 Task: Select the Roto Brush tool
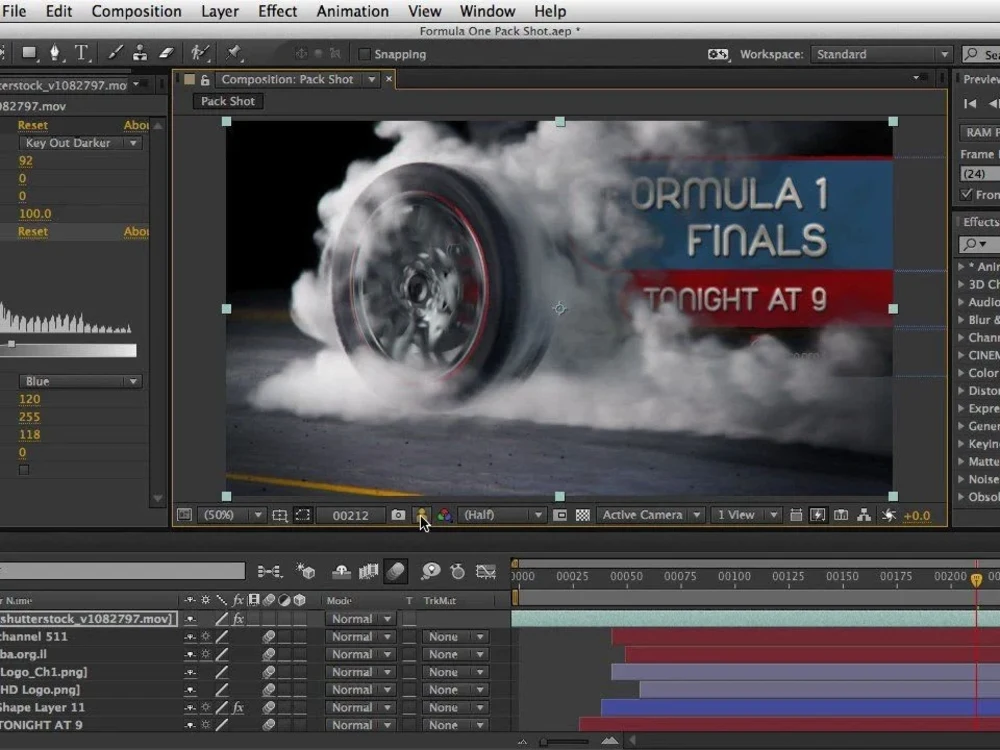(200, 53)
